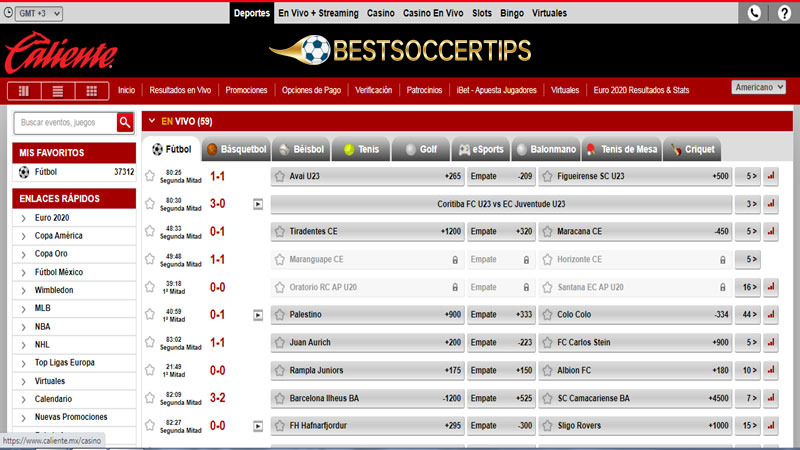This screenshot has height=450, width=800.
Task: Favorite the Barcelona Ilheus BA match row star
Action: point(149,397)
